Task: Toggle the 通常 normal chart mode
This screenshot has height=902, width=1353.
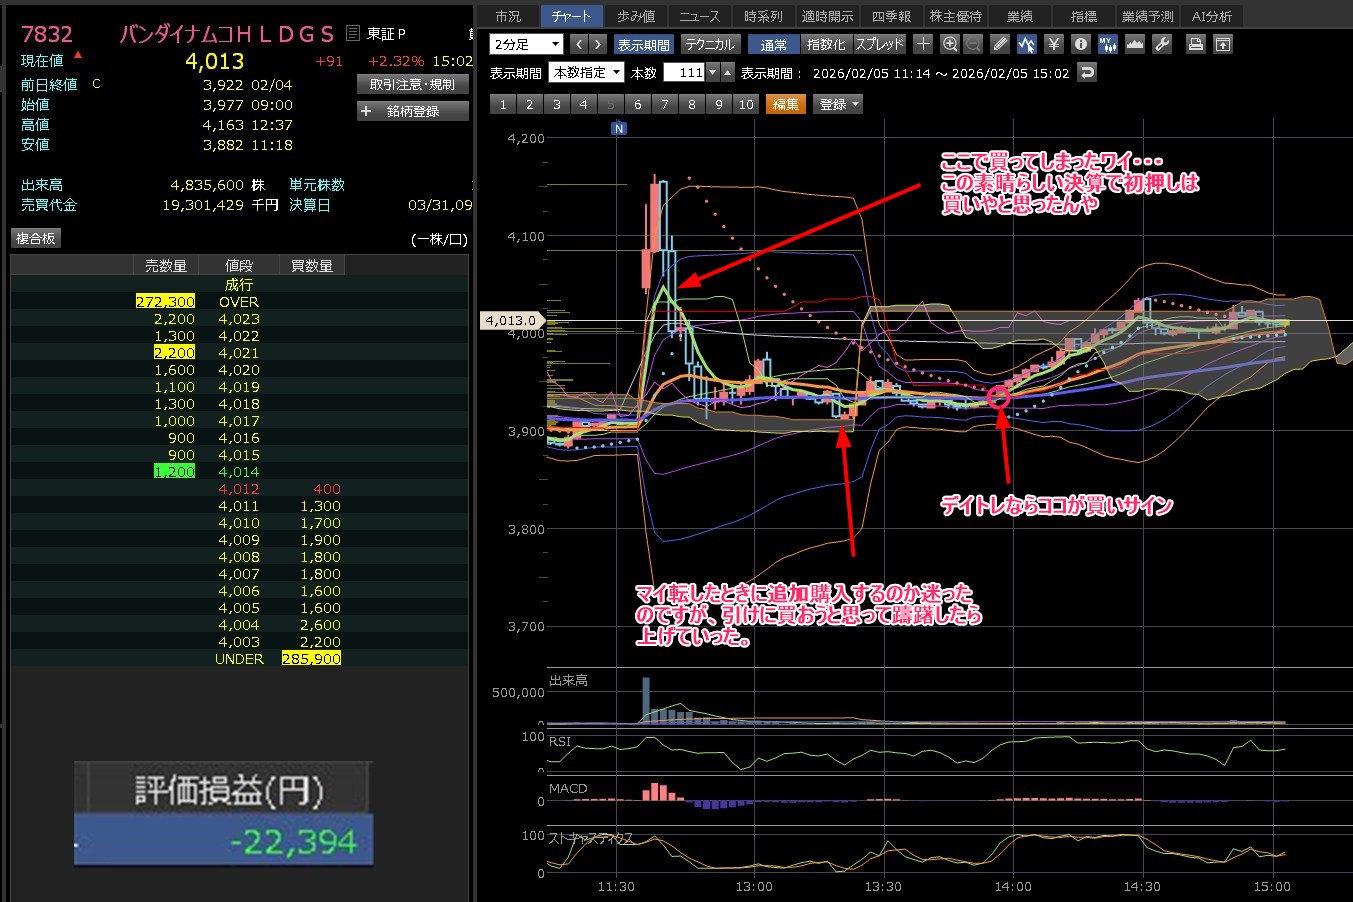Action: [773, 44]
